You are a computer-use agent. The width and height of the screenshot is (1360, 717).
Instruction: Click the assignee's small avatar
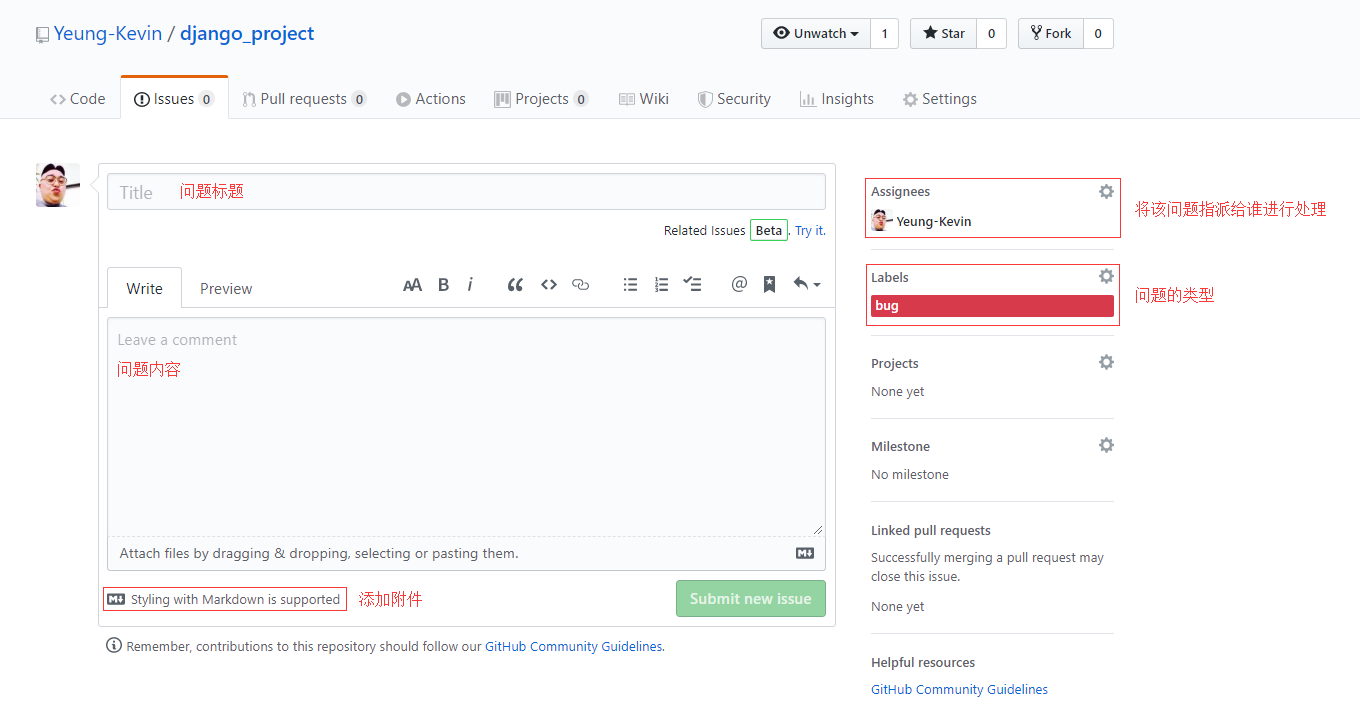click(x=881, y=221)
